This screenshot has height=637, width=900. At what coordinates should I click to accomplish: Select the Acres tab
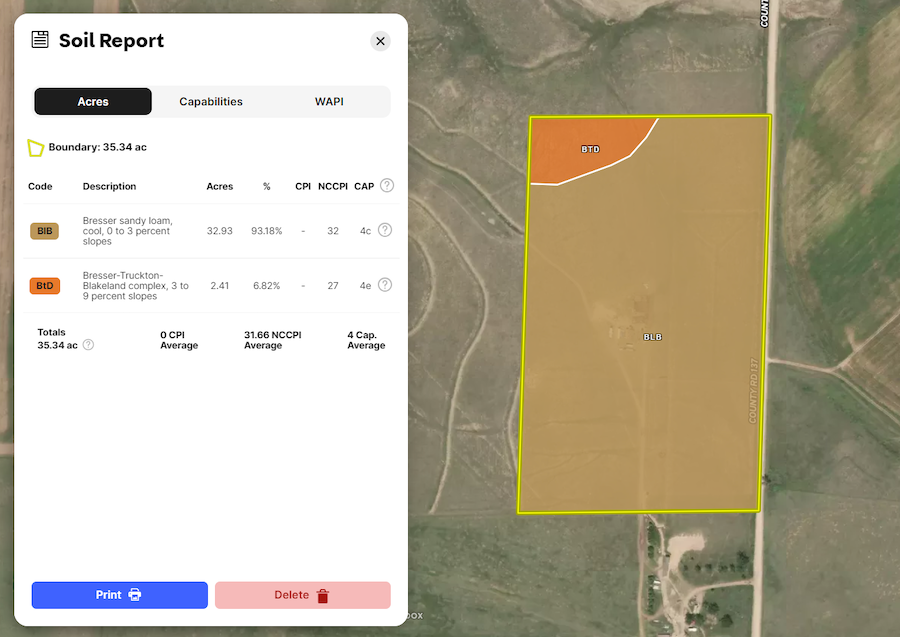[93, 102]
